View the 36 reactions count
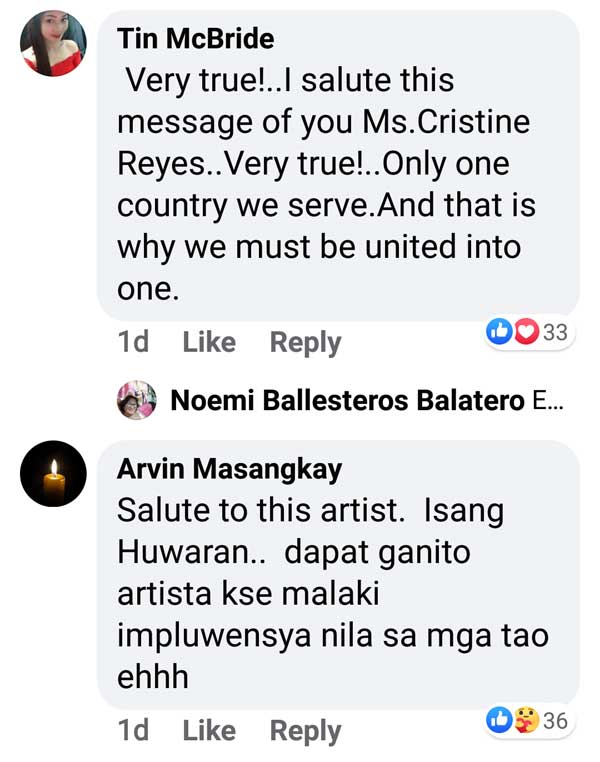Viewport: 600px width, 762px height. (x=555, y=721)
